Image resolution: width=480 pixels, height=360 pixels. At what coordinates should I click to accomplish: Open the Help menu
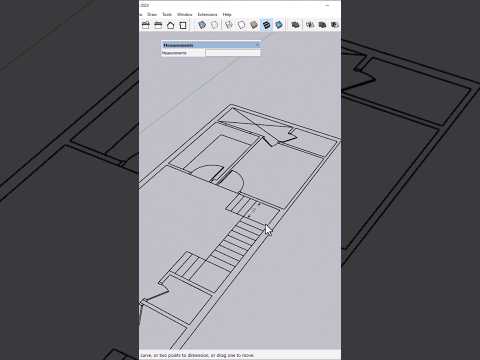click(227, 14)
